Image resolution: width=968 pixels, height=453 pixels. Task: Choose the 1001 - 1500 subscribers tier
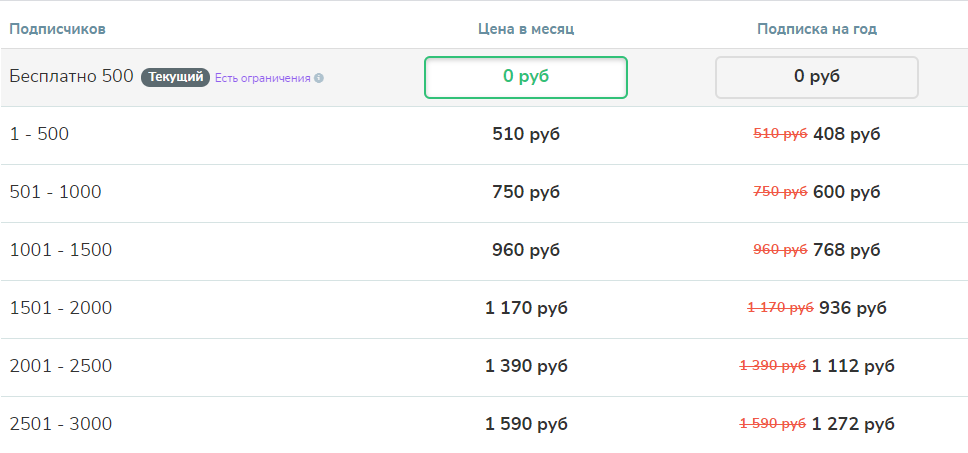[61, 250]
